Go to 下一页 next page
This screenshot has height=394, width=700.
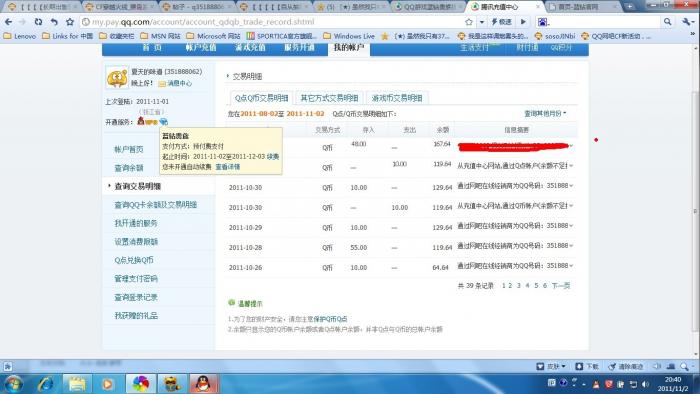(561, 286)
